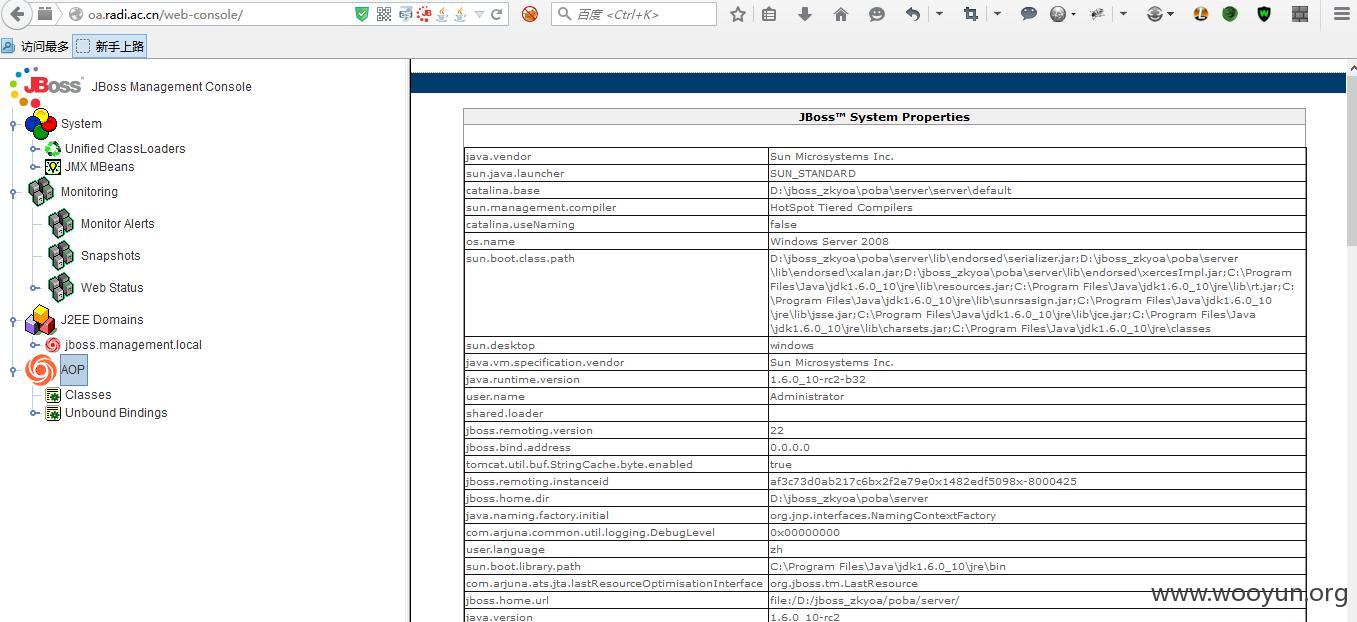
Task: Open the downloads arrow icon
Action: point(805,14)
